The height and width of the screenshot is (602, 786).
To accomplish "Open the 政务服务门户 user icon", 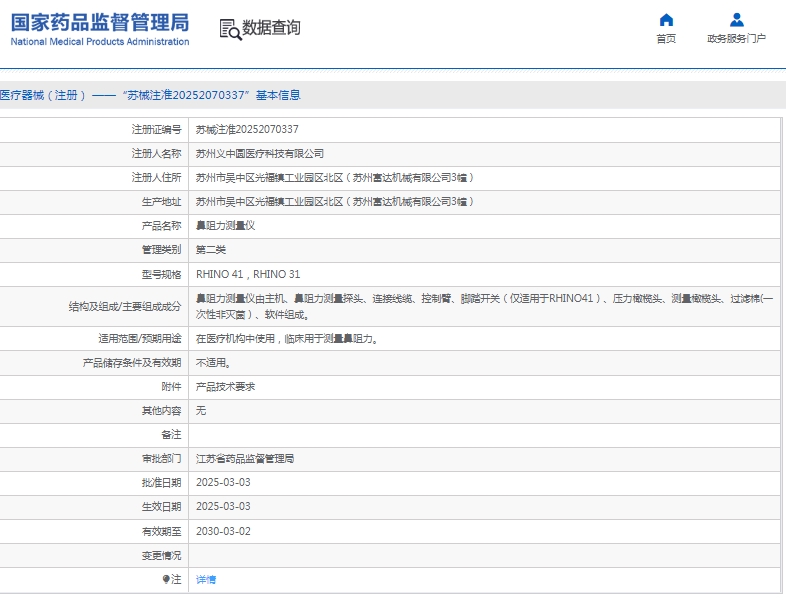I will click(x=737, y=20).
